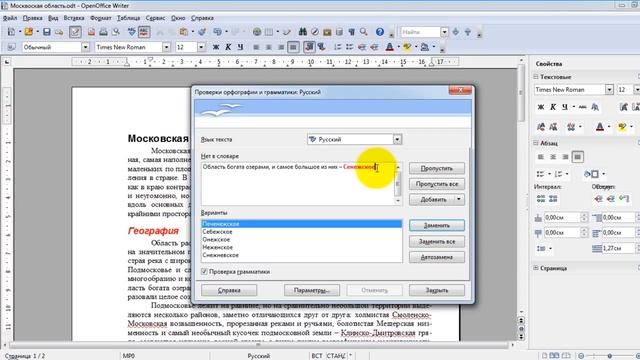This screenshot has height=360, width=640.
Task: Toggle Italic К in Properties sidebar
Action: 553,107
